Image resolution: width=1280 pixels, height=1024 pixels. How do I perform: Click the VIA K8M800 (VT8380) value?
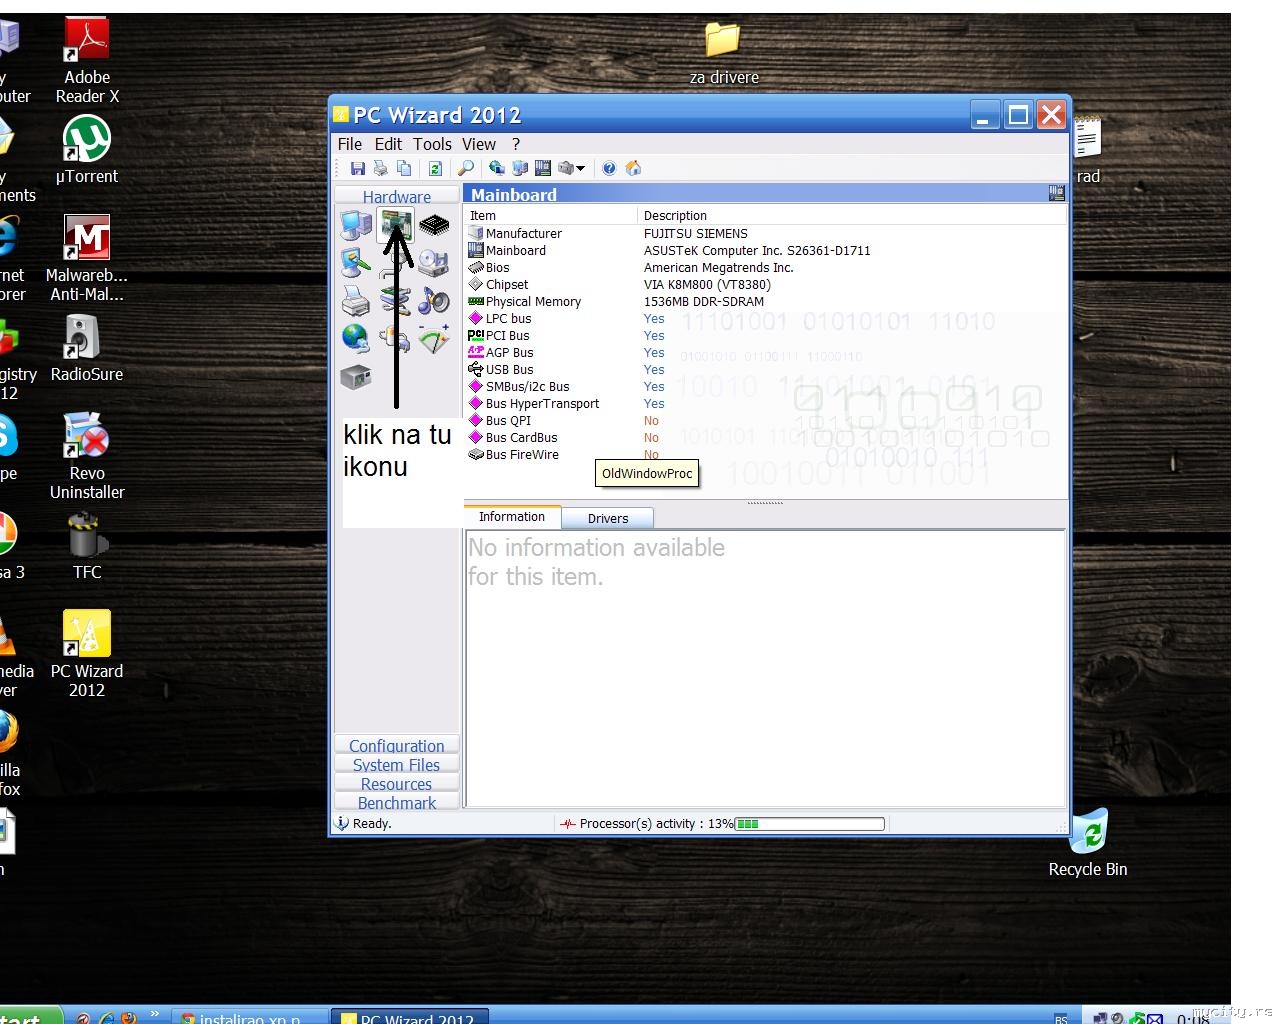click(707, 285)
